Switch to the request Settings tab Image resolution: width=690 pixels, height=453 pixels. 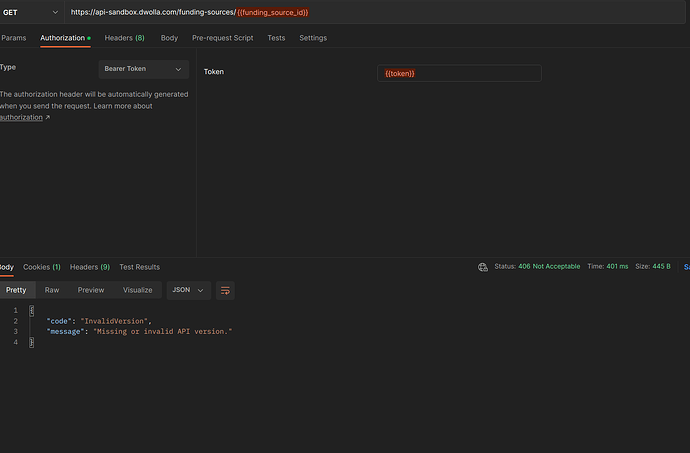313,38
